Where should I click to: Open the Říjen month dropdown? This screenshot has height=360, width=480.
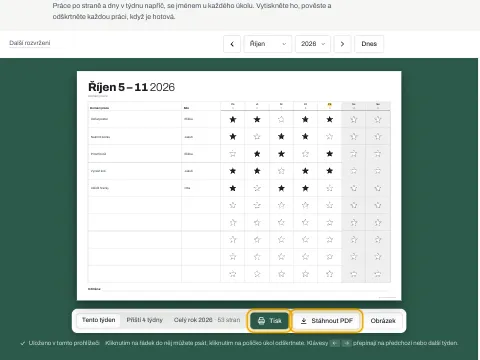(268, 44)
